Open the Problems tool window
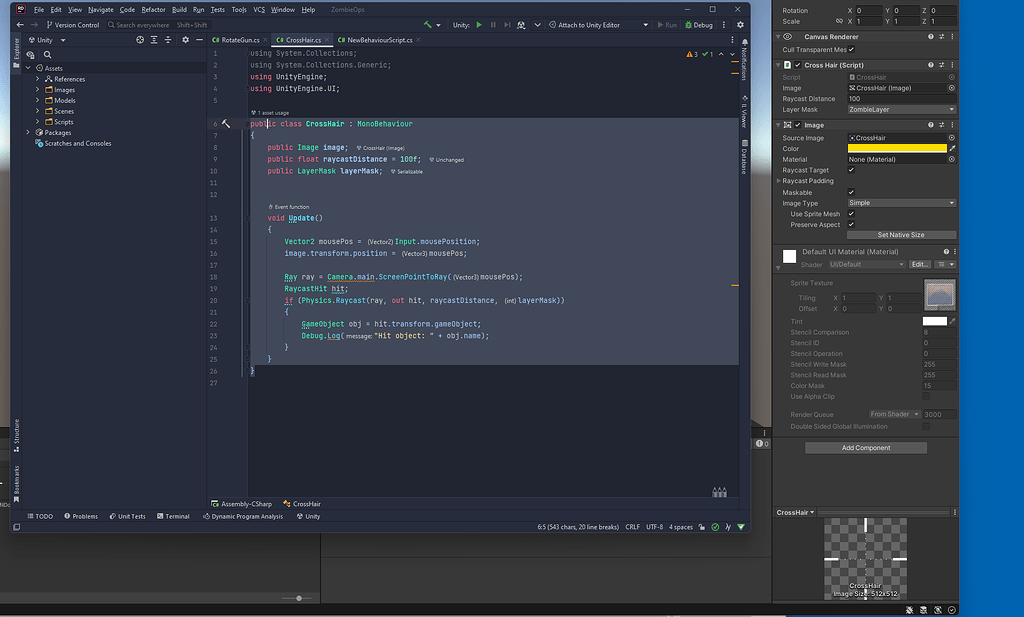Screen dimensions: 1024x617 80,516
